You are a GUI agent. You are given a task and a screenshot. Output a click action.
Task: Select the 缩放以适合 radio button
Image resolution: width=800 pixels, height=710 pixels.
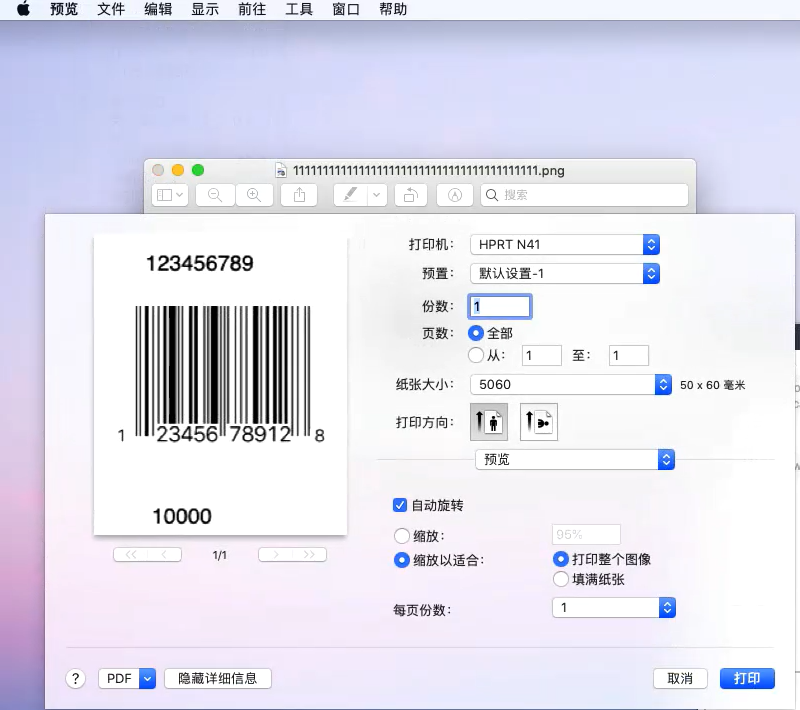402,560
